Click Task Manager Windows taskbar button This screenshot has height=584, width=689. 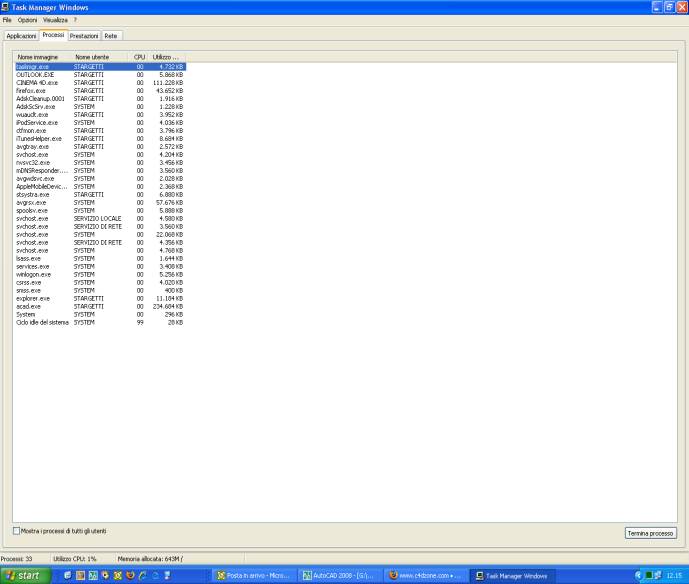point(512,575)
